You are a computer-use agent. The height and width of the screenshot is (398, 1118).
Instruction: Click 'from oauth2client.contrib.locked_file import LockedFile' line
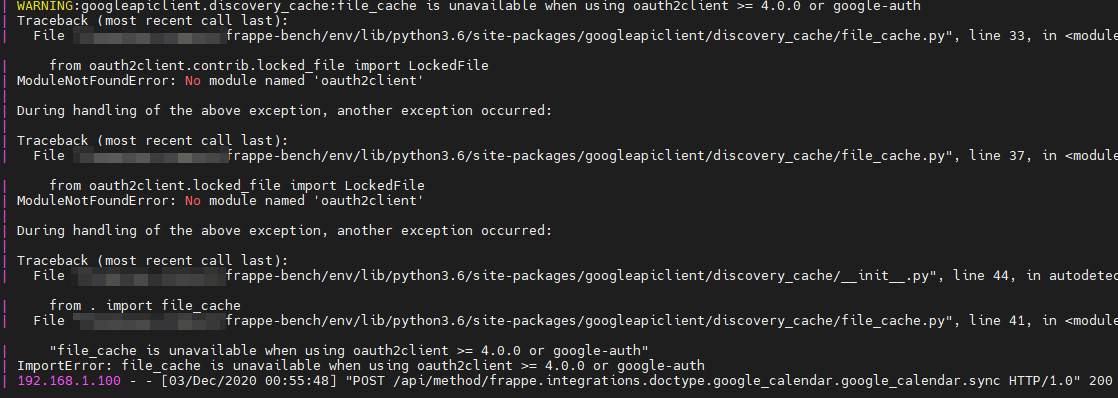(269, 66)
